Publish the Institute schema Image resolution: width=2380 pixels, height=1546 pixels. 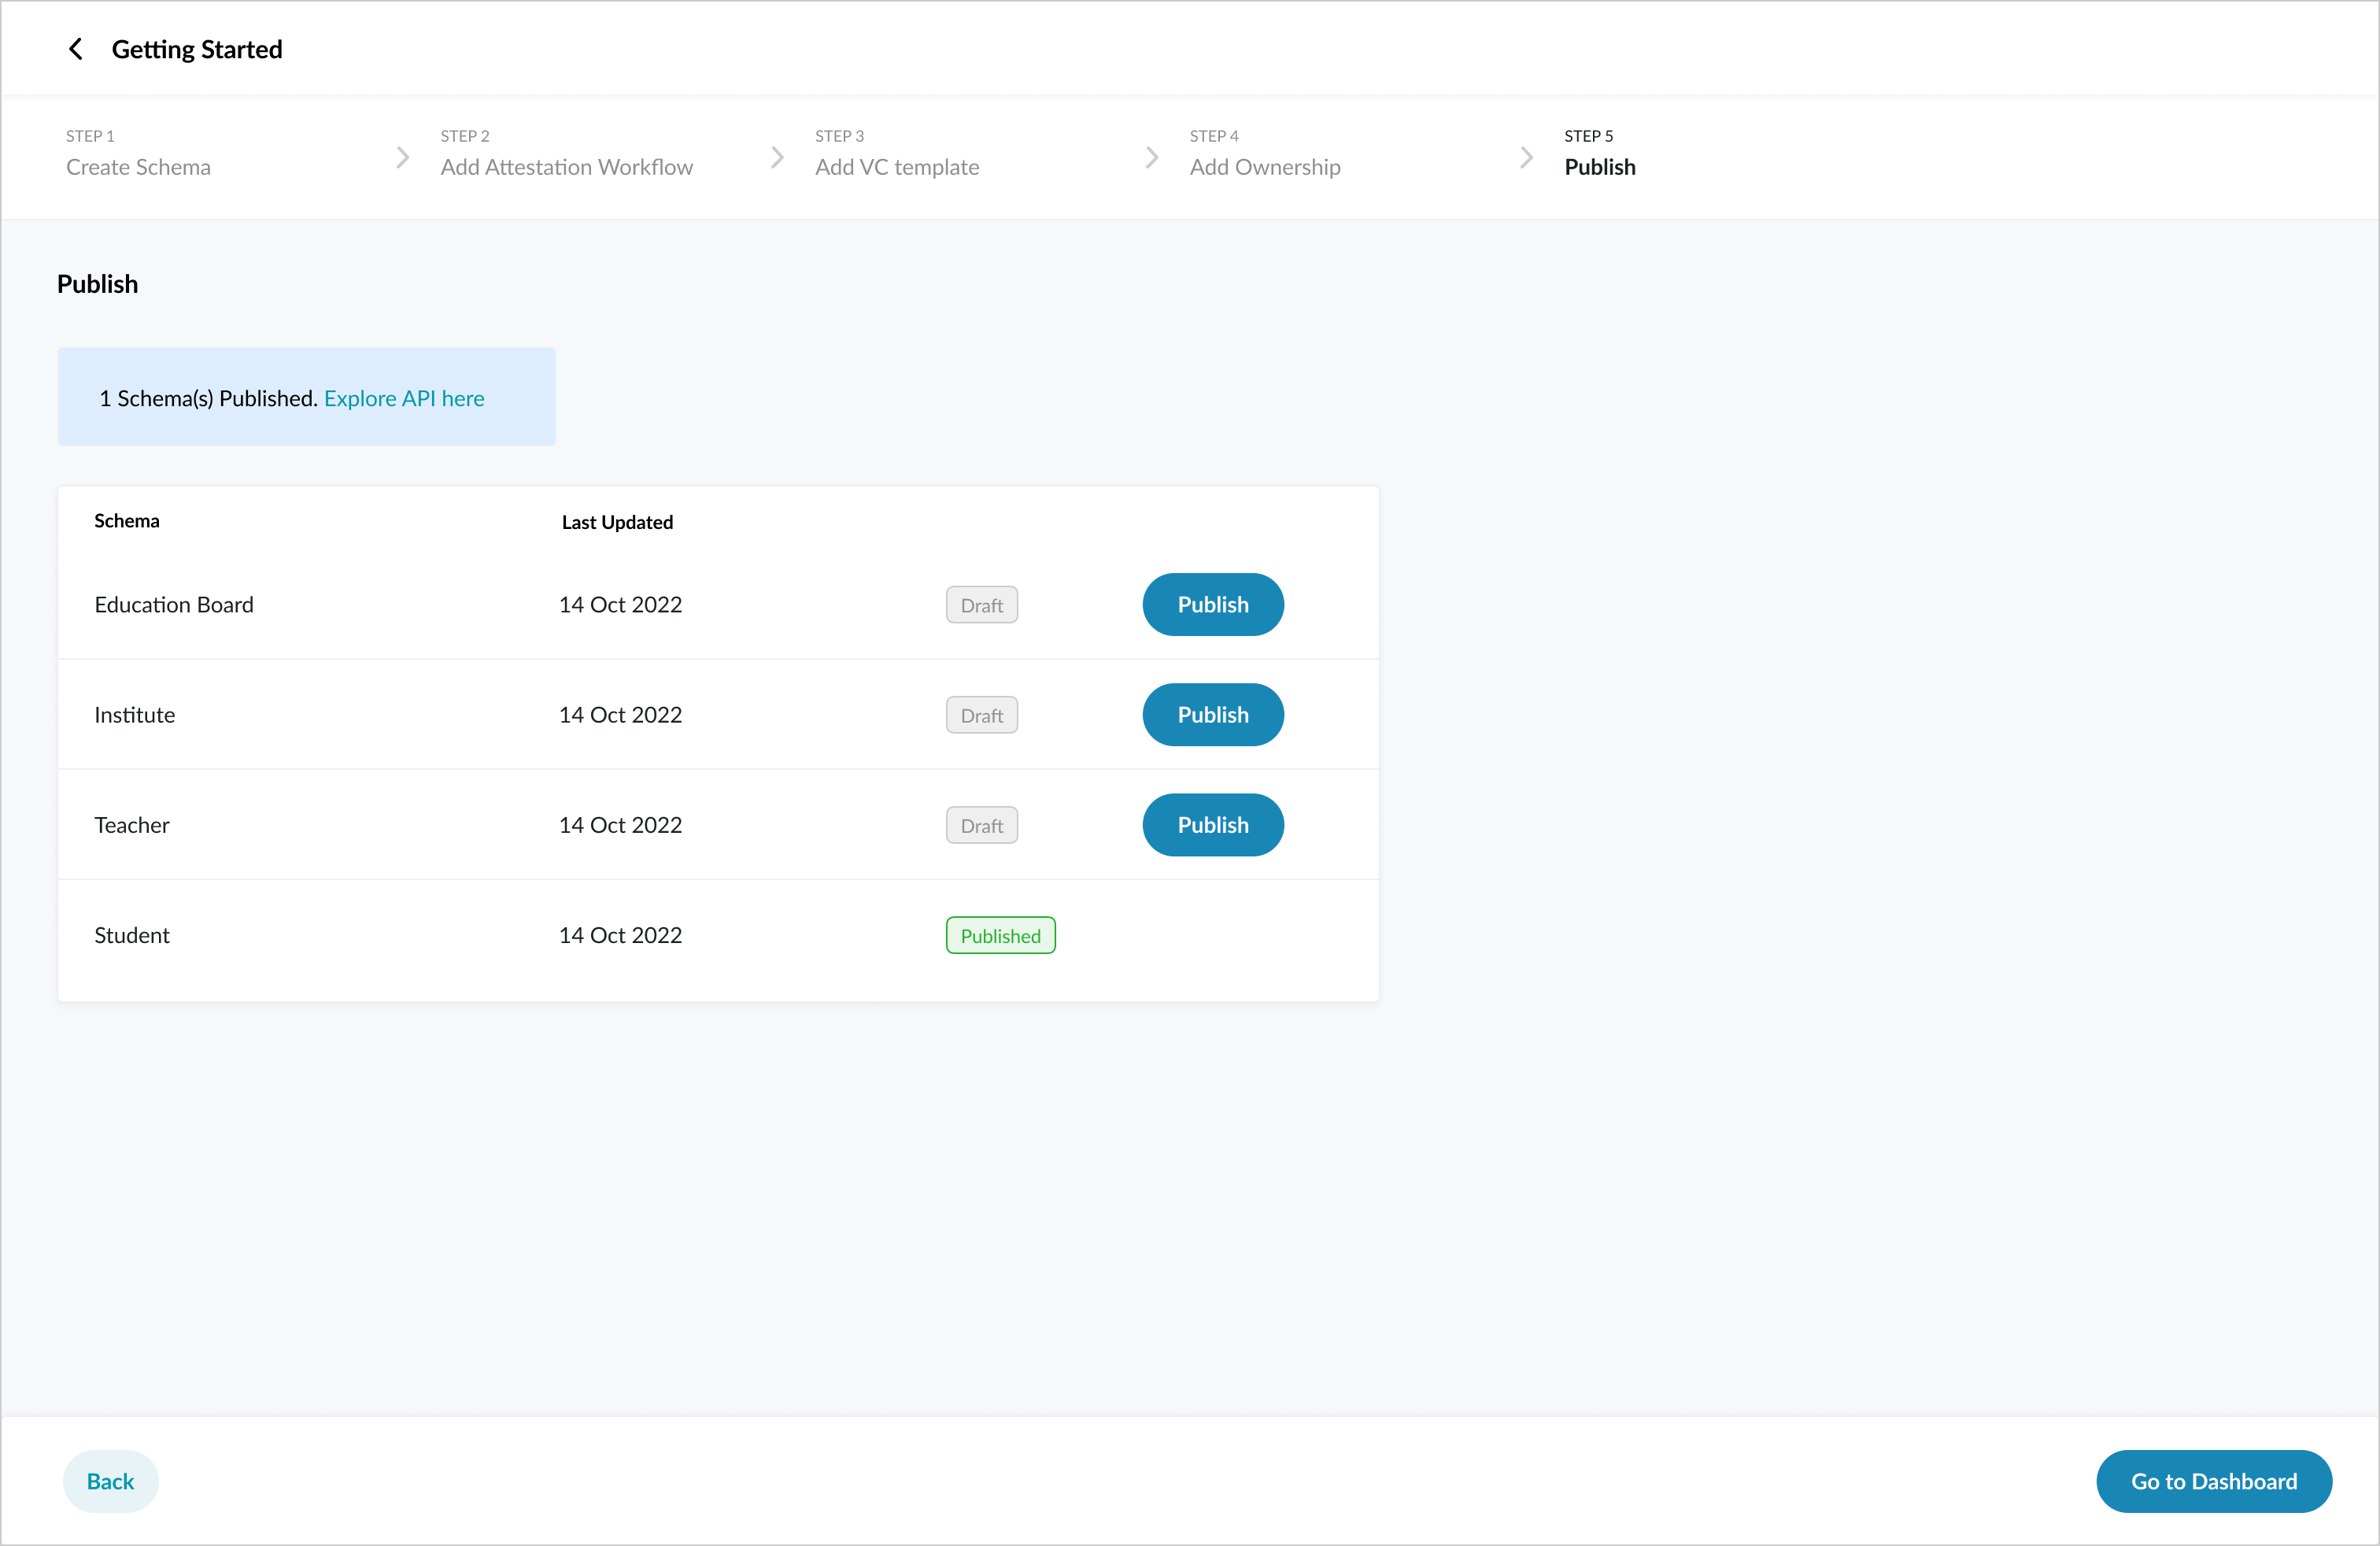coord(1212,715)
